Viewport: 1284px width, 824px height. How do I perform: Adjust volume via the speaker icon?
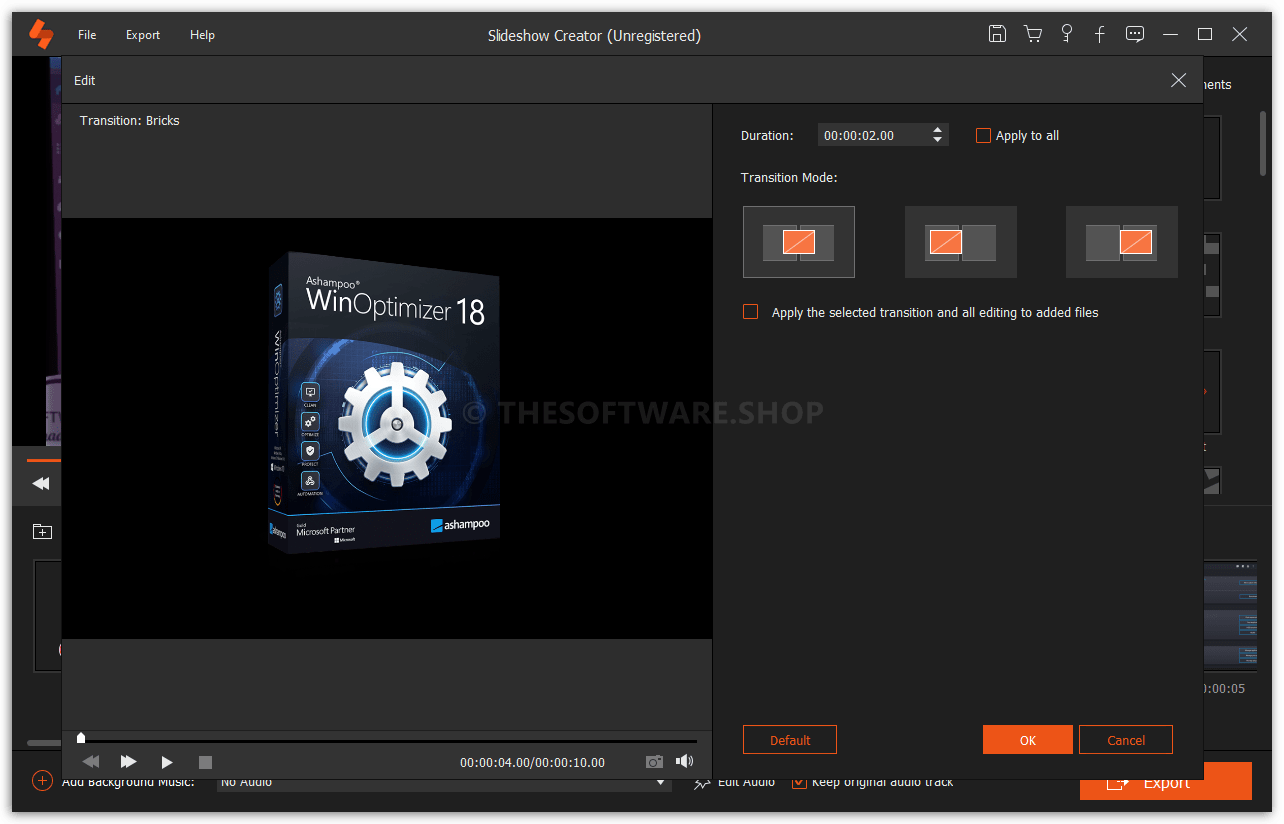(x=685, y=761)
